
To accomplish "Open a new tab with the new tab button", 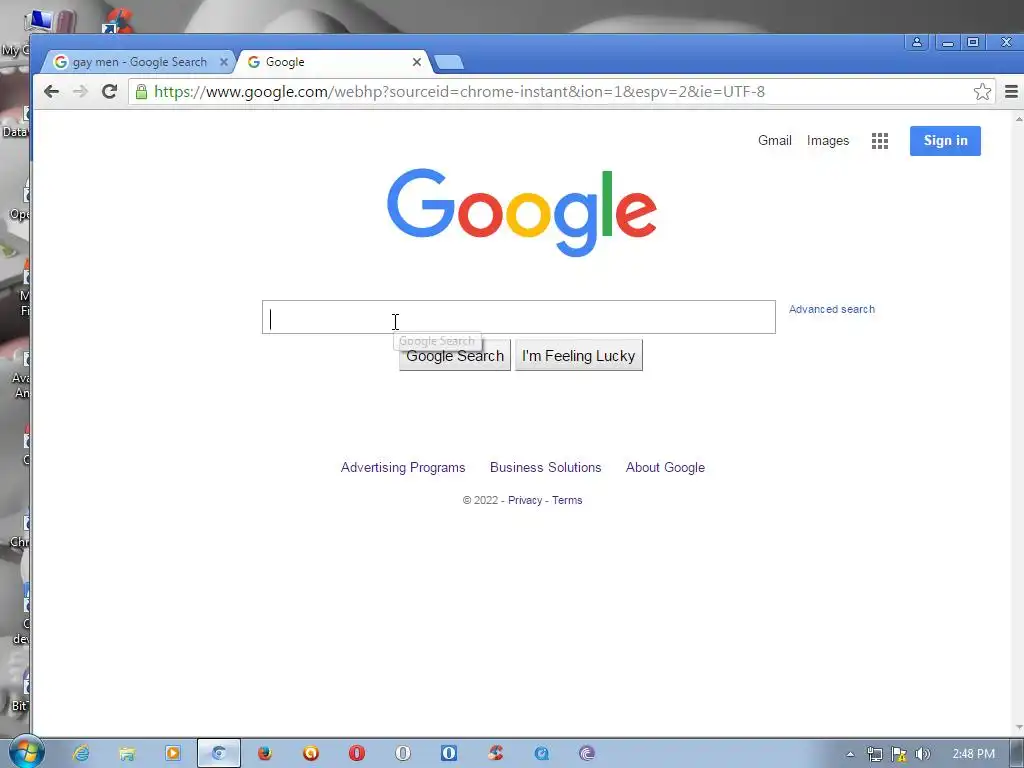I will [449, 62].
